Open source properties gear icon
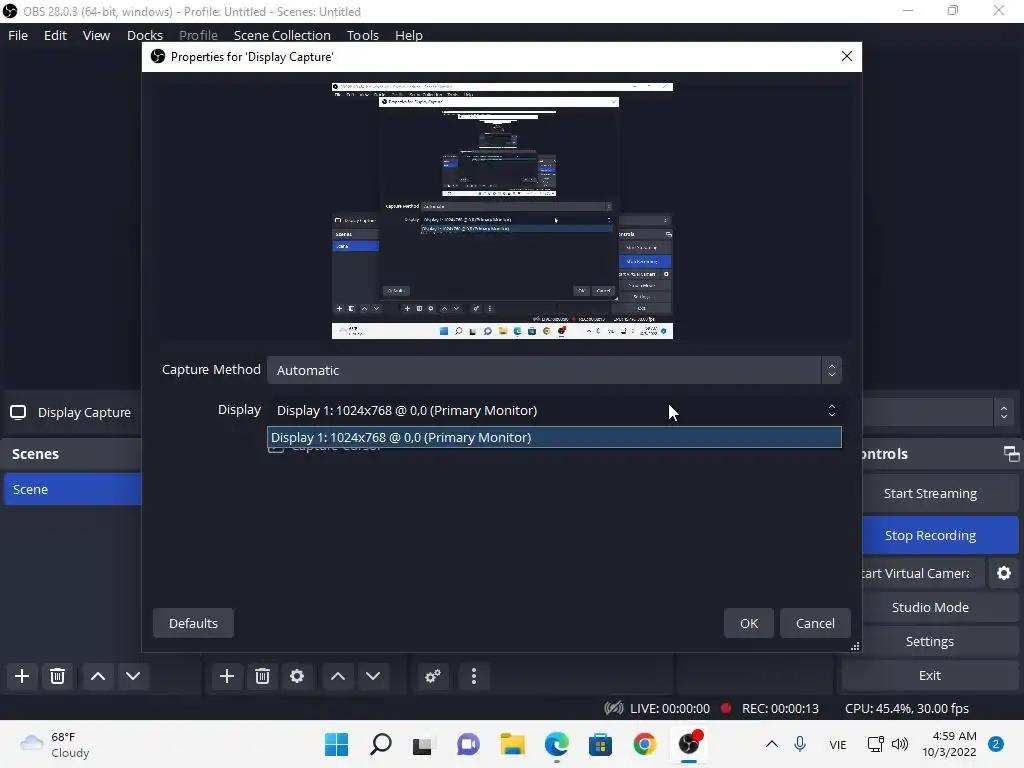 (x=297, y=676)
